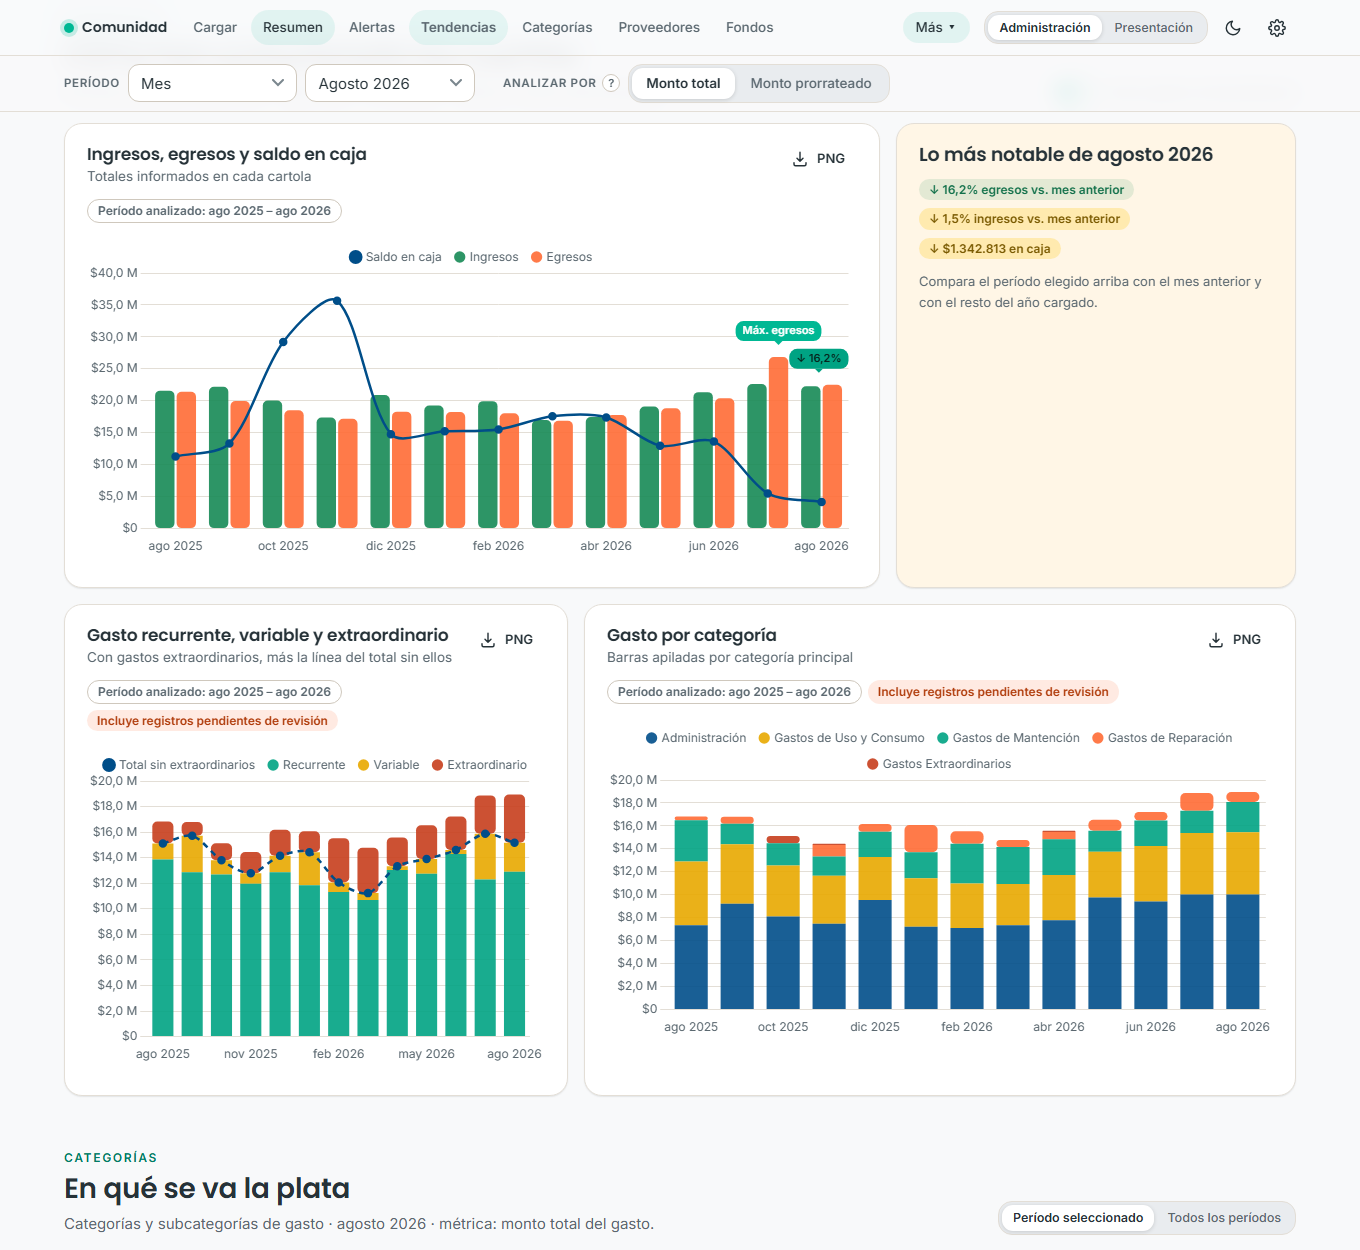Viewport: 1360px width, 1250px height.
Task: Download Gasto por categoría chart as PNG
Action: coord(1235,640)
